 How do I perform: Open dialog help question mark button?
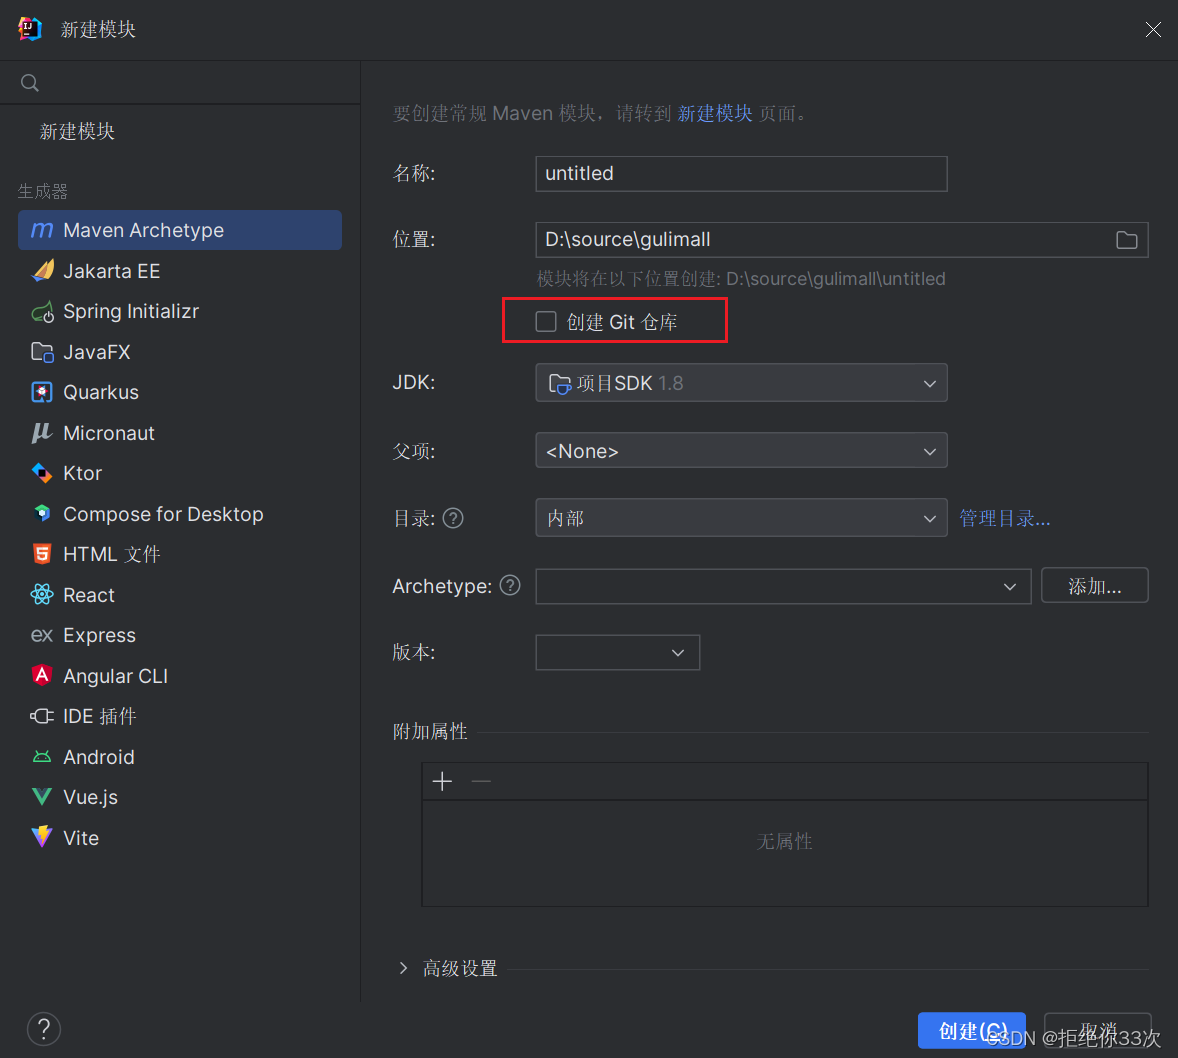(x=44, y=1029)
